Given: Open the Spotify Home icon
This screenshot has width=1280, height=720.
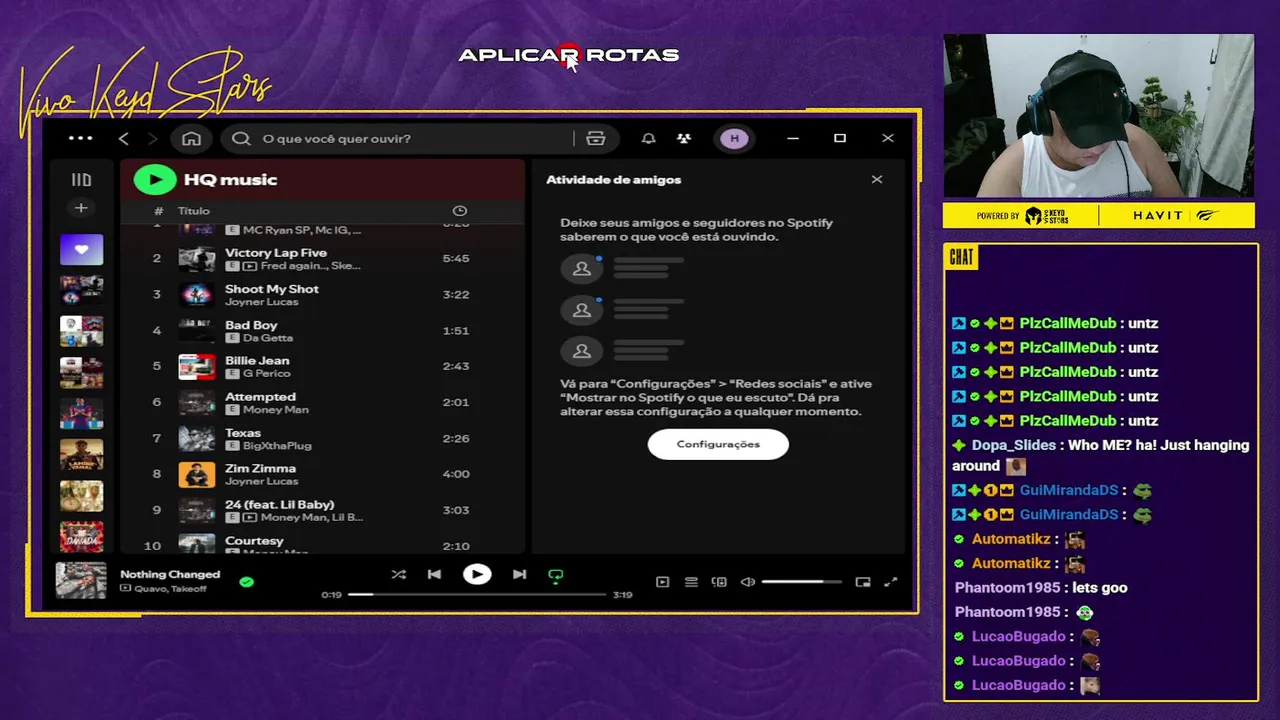Looking at the screenshot, I should coord(191,138).
